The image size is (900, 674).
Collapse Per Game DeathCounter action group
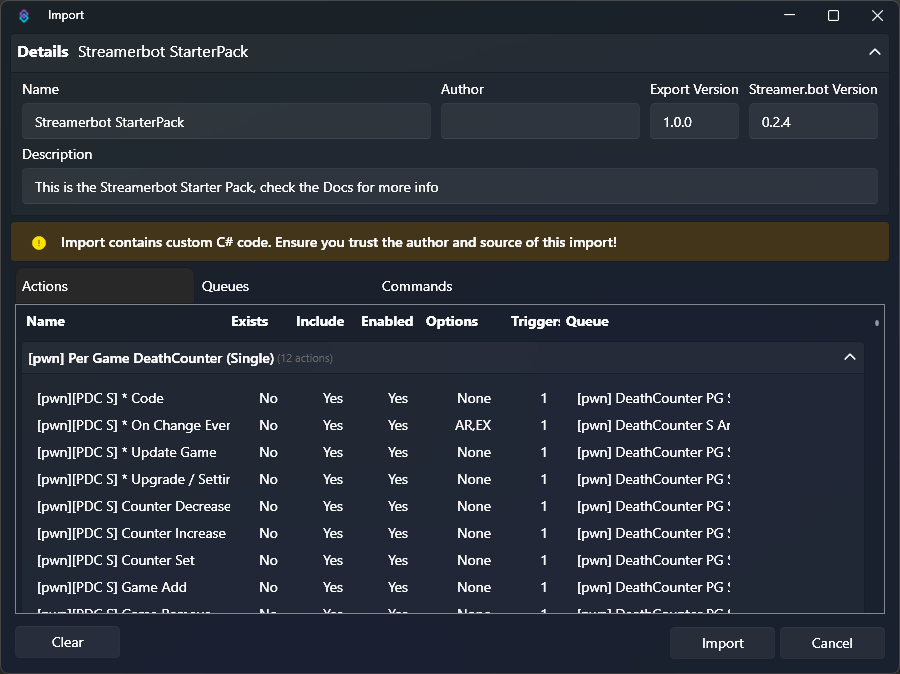point(849,358)
